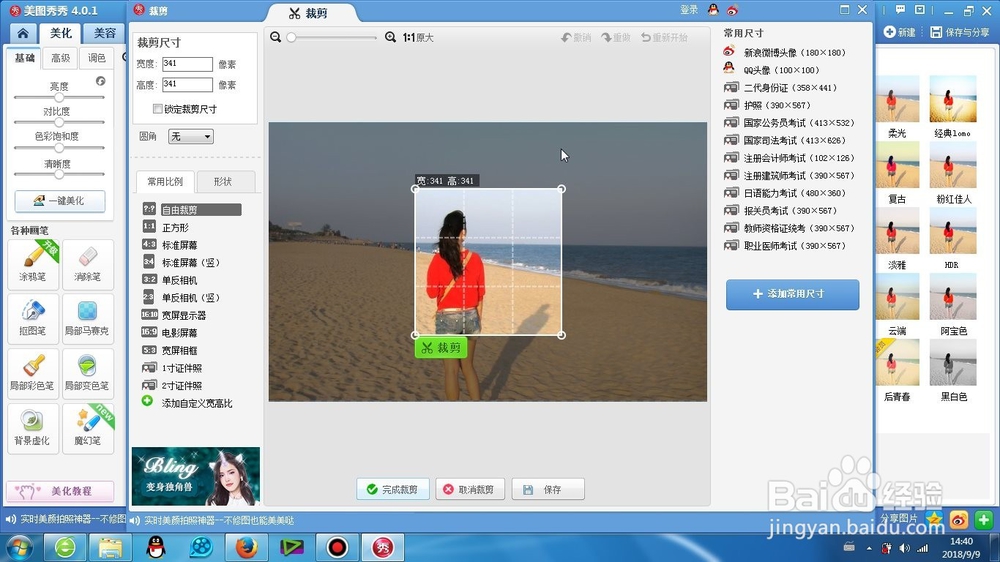
Task: Click 添加常用尺寸 button
Action: [792, 294]
